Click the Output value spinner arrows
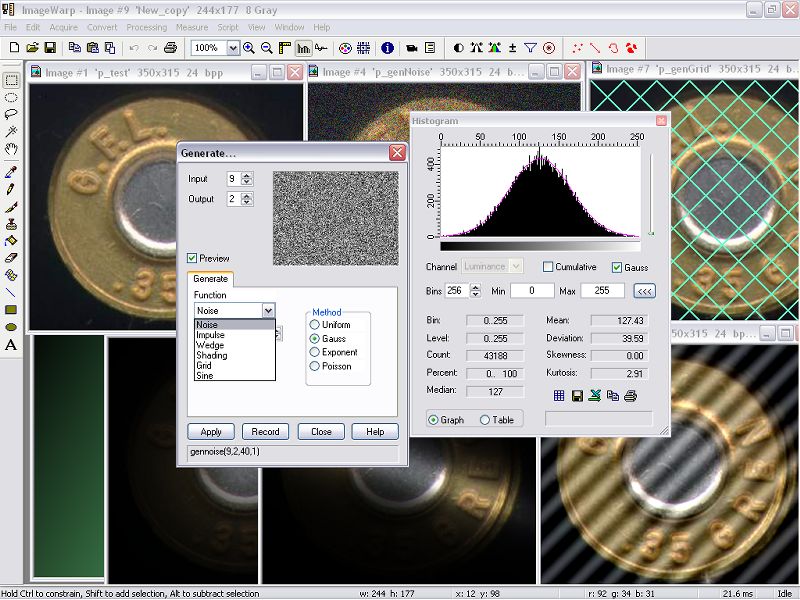The image size is (800, 600). click(247, 199)
